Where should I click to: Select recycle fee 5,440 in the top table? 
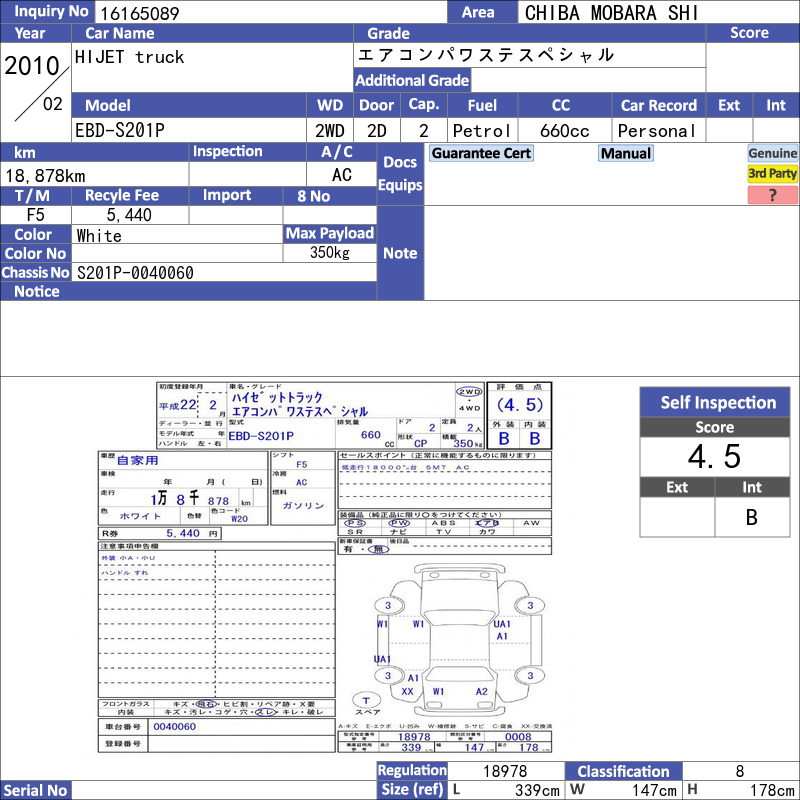pyautogui.click(x=129, y=214)
